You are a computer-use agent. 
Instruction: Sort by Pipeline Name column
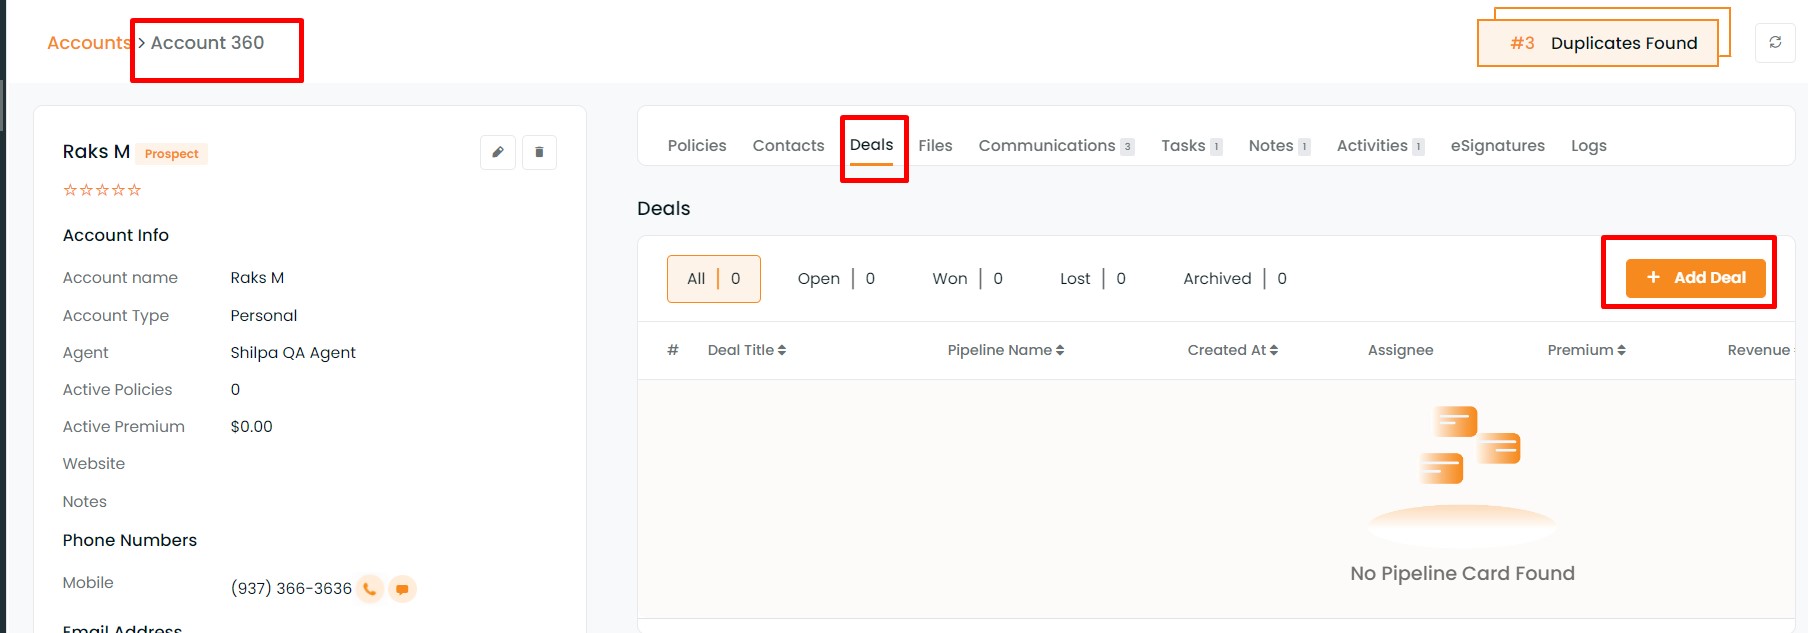click(1006, 350)
